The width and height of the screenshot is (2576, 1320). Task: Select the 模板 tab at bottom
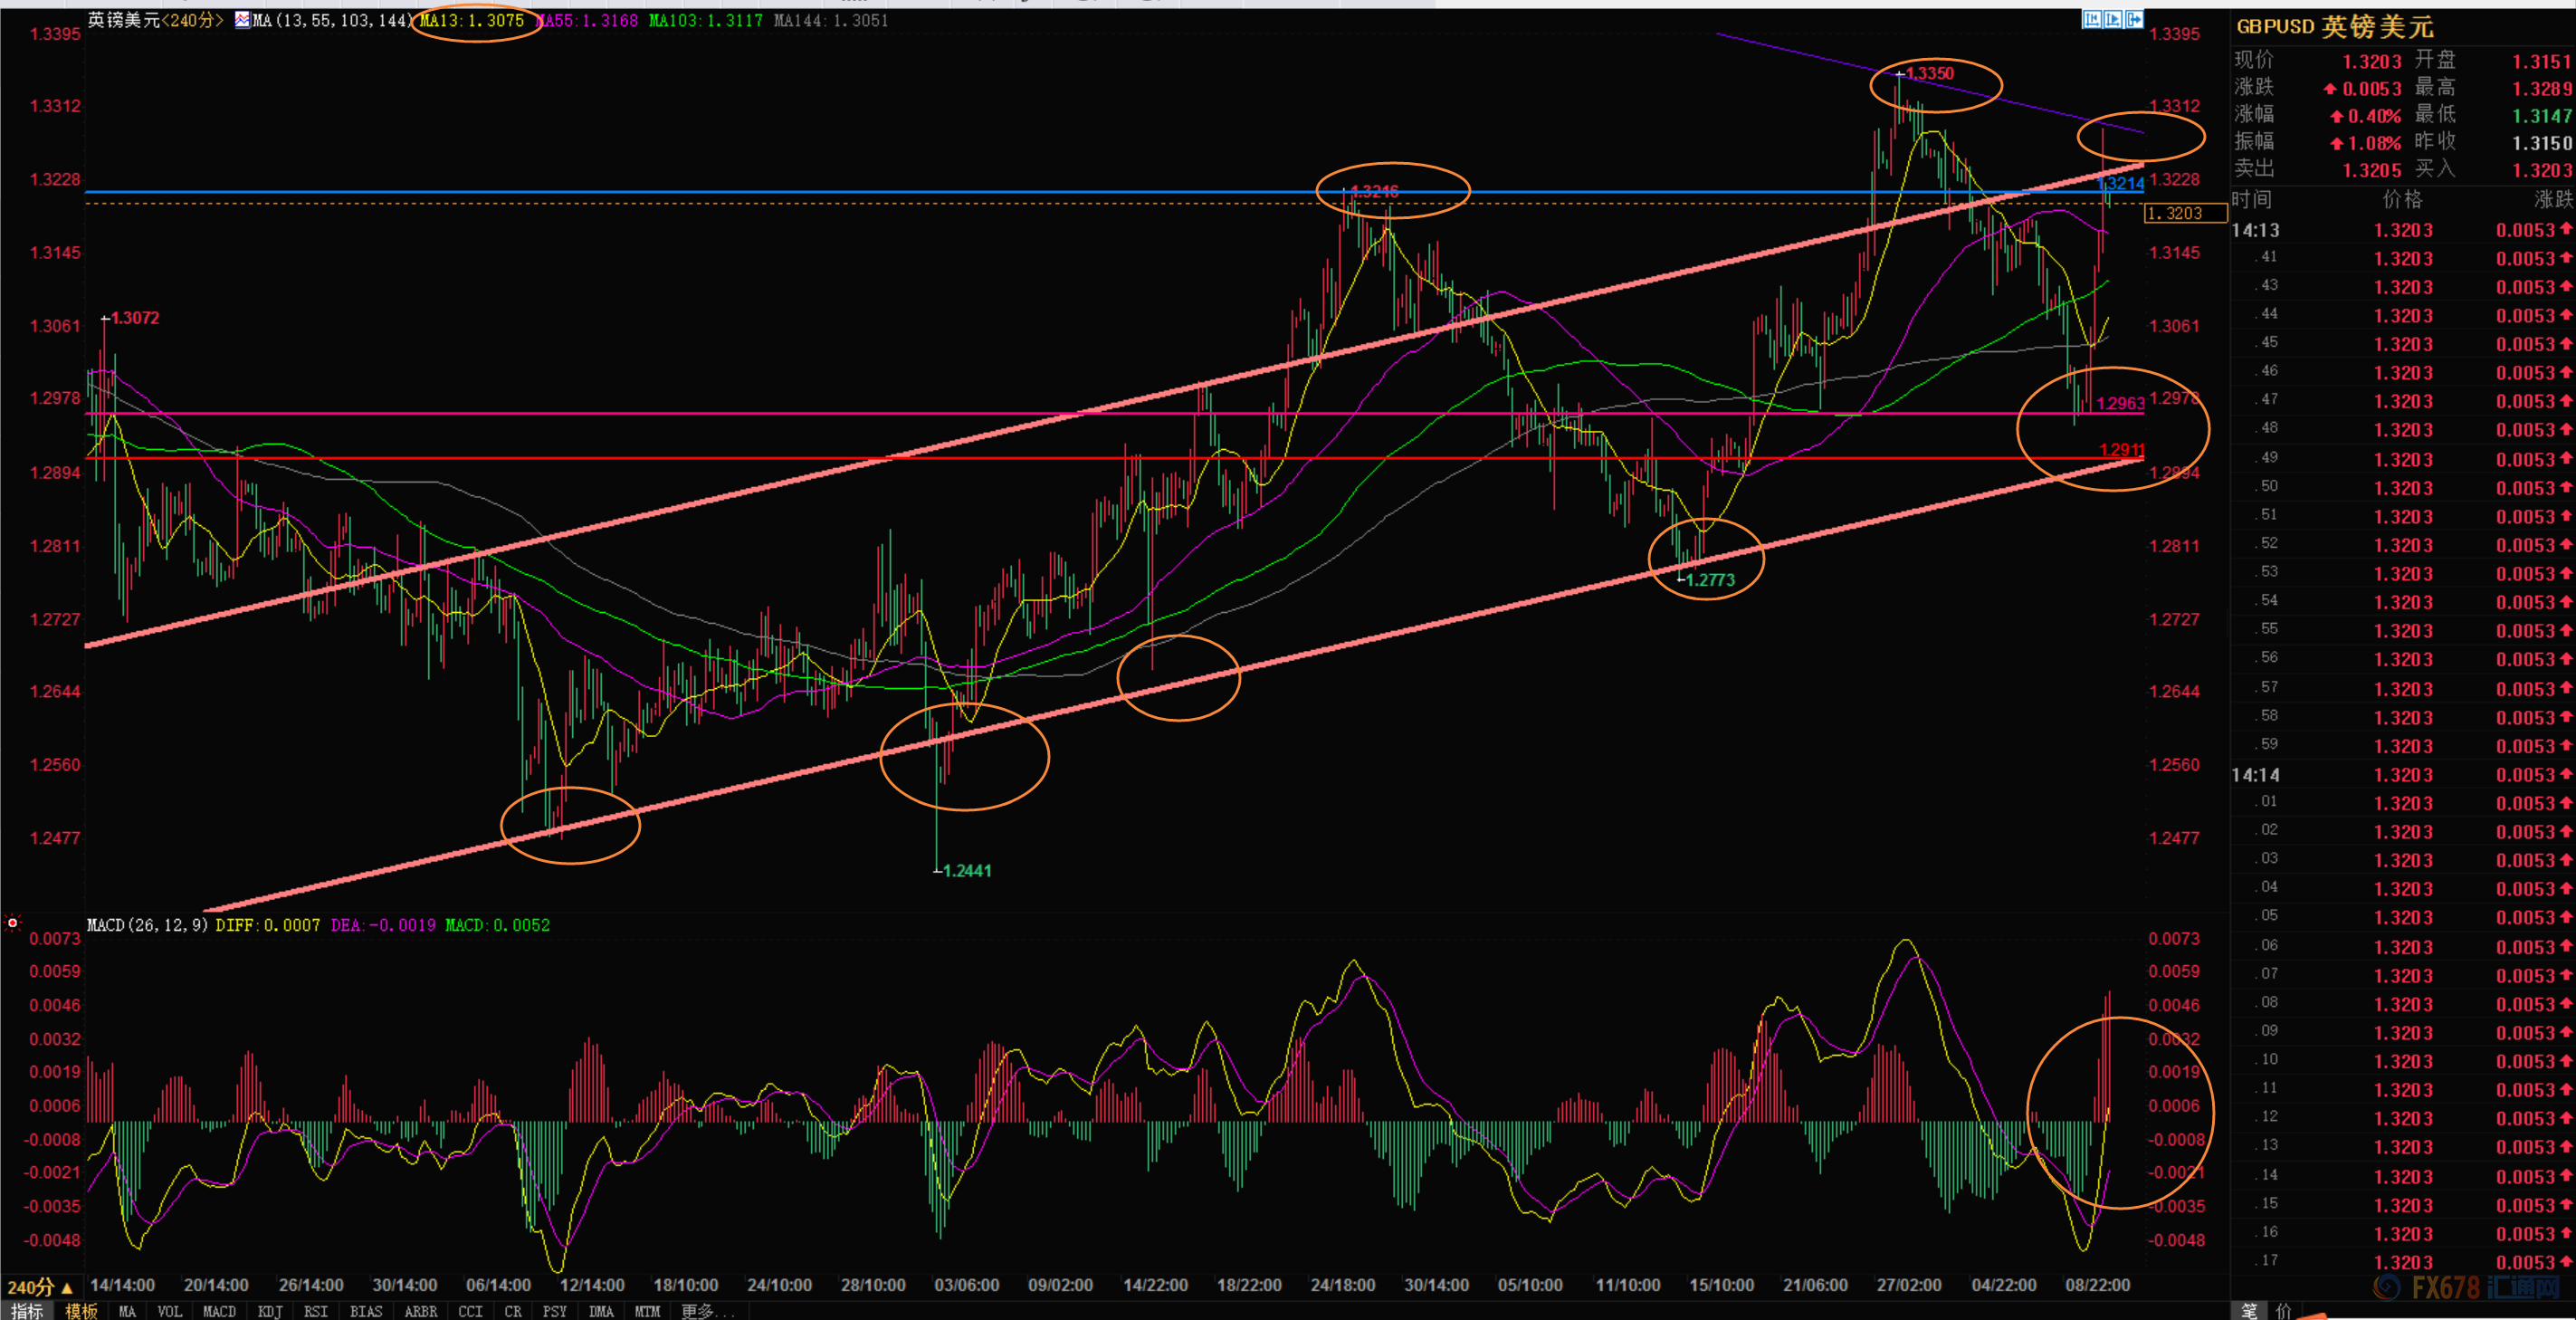(x=81, y=1311)
